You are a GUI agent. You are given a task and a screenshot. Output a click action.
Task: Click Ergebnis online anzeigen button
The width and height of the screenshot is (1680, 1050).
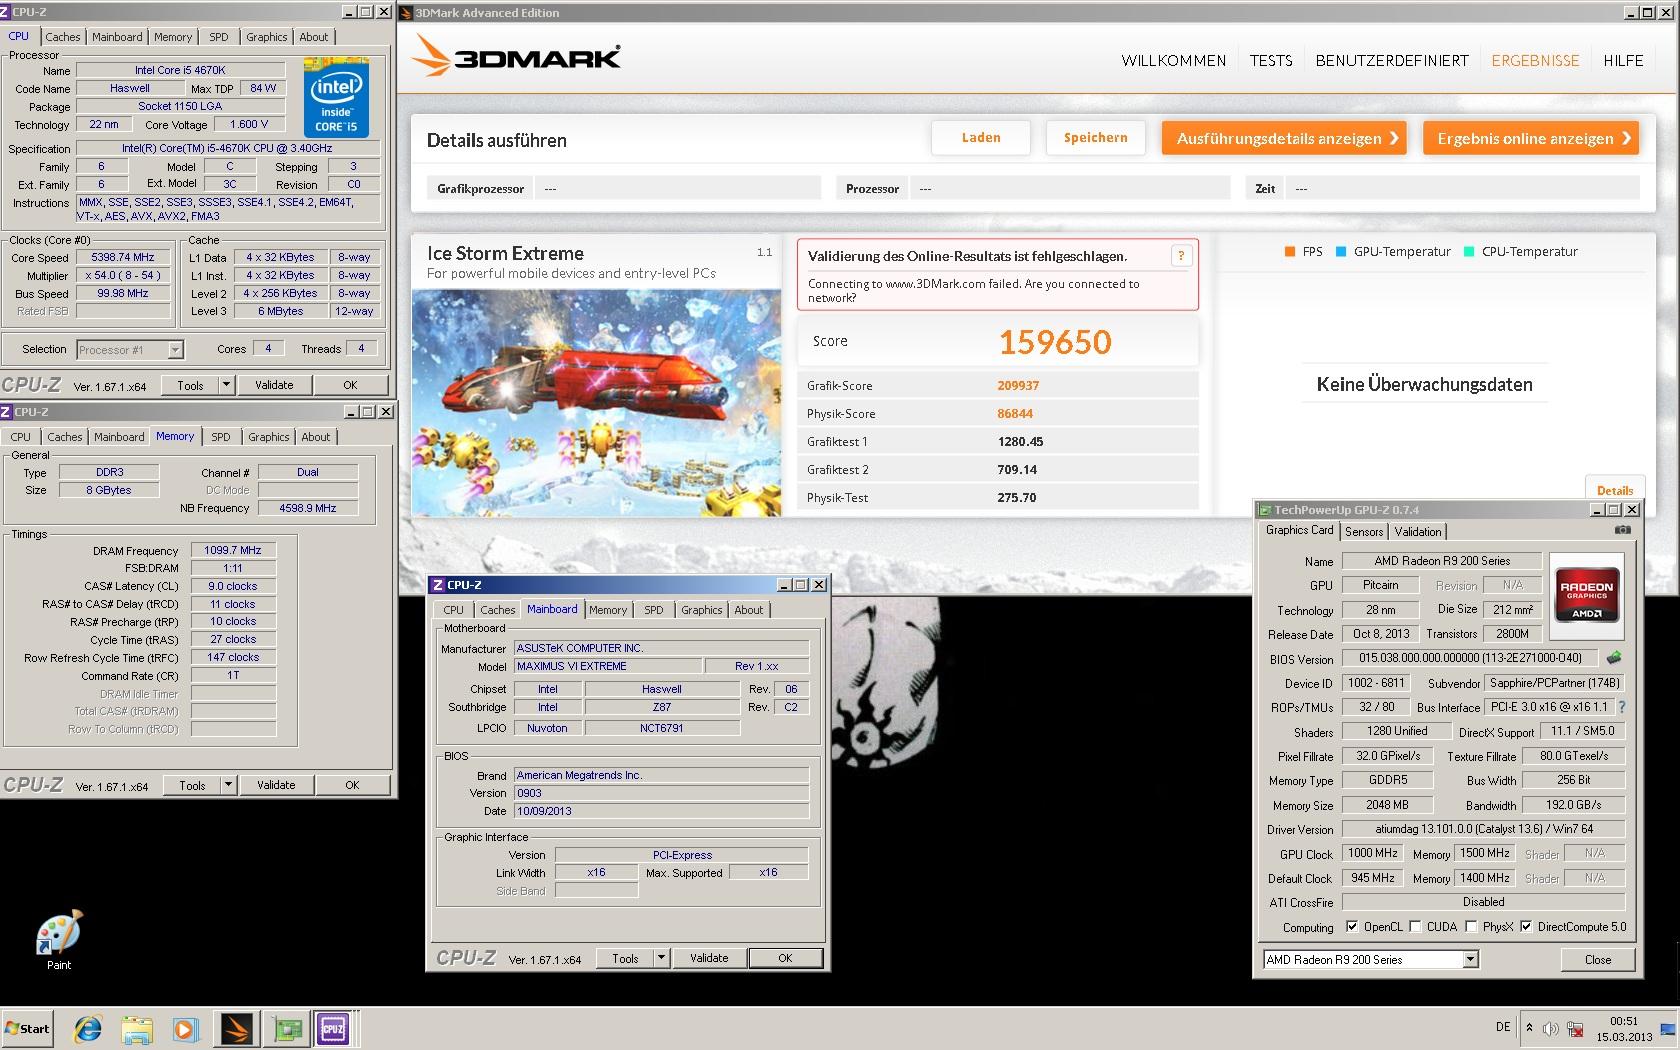point(1531,138)
